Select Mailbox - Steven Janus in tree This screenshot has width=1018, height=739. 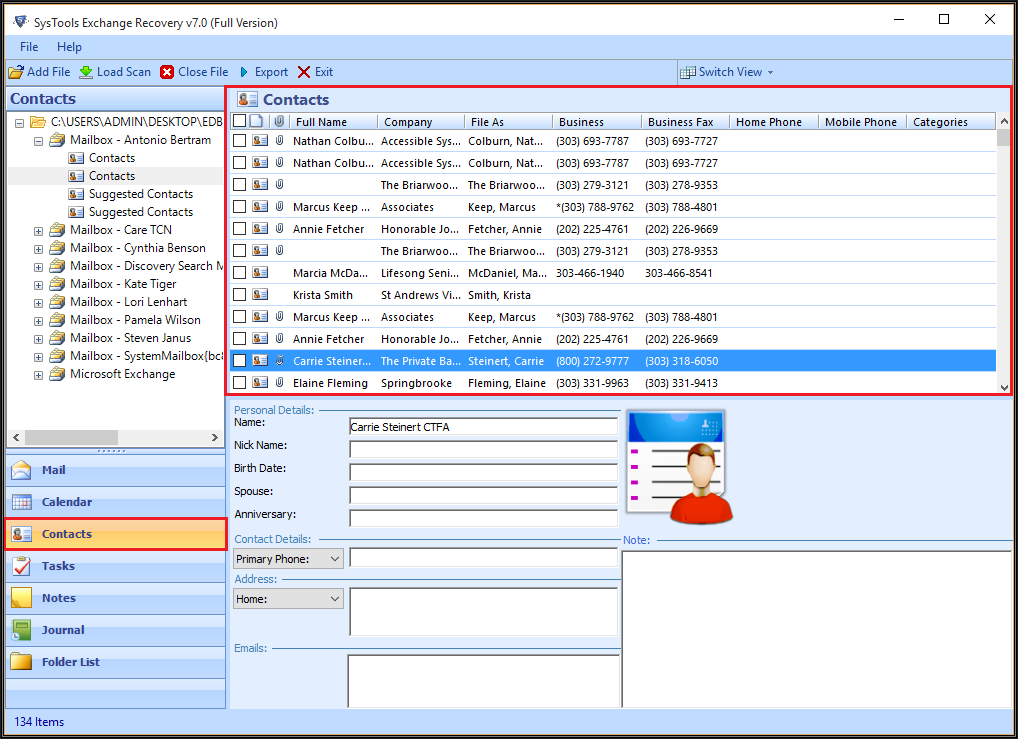[x=130, y=338]
